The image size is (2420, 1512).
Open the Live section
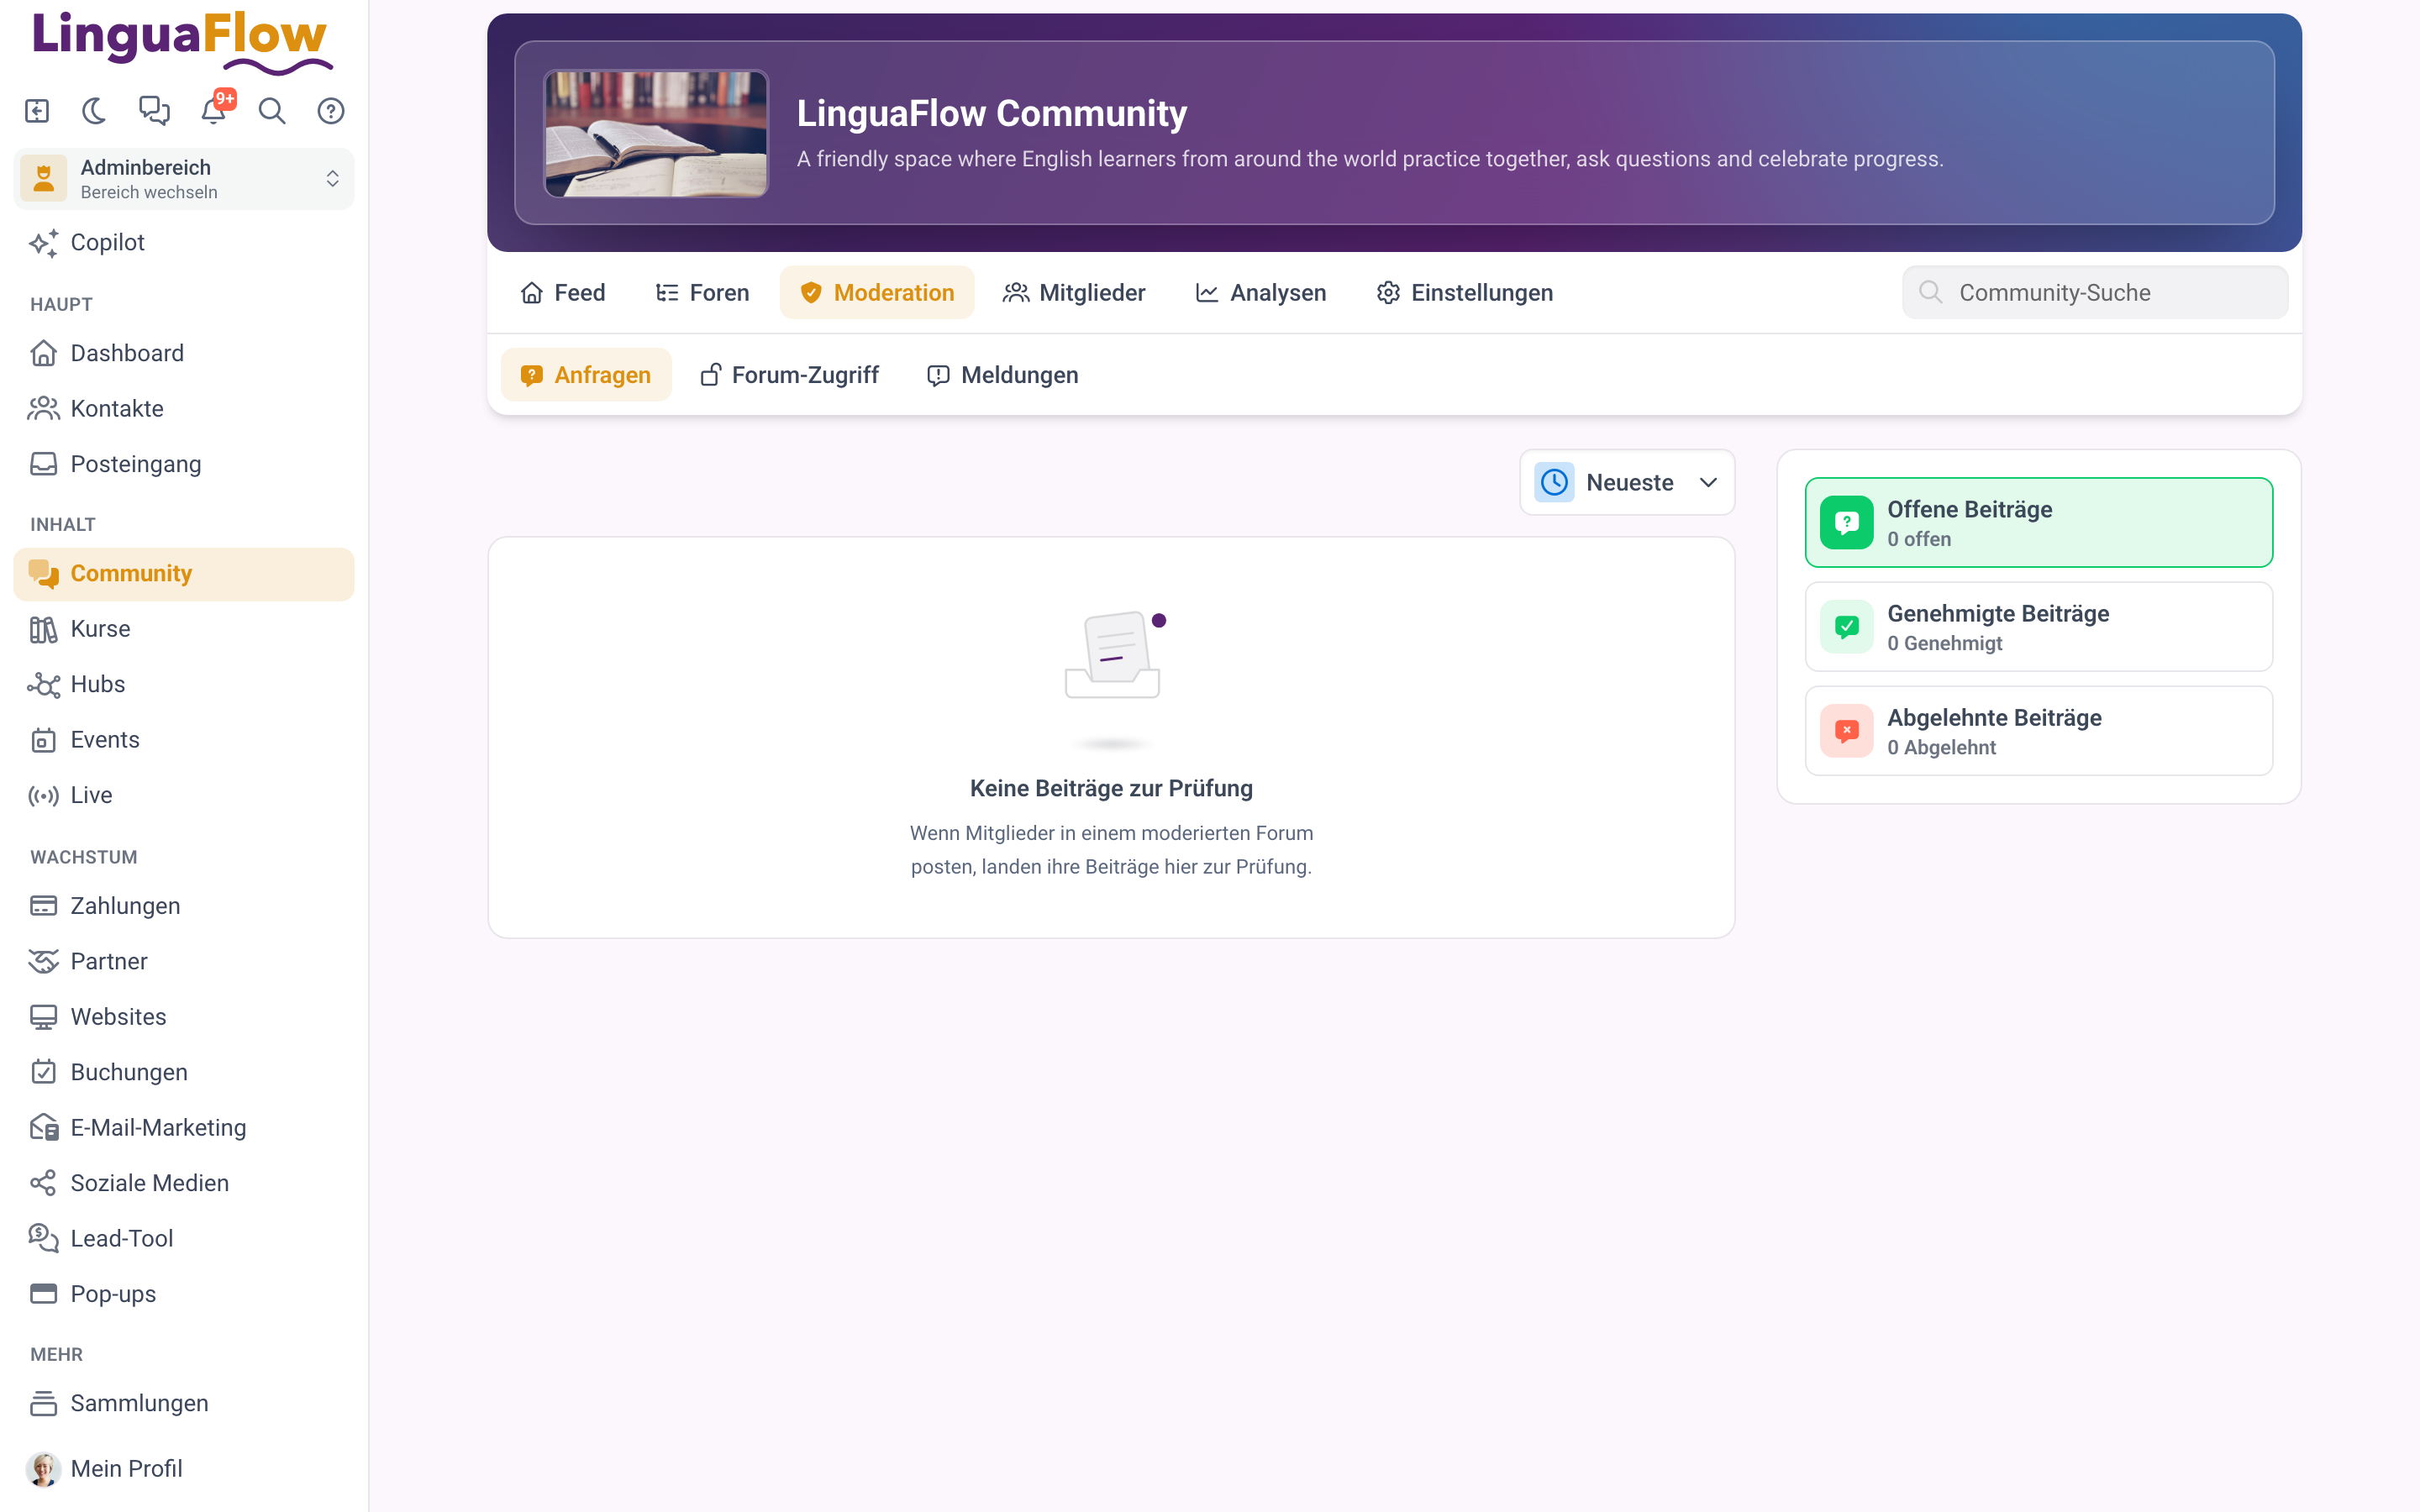tap(184, 796)
